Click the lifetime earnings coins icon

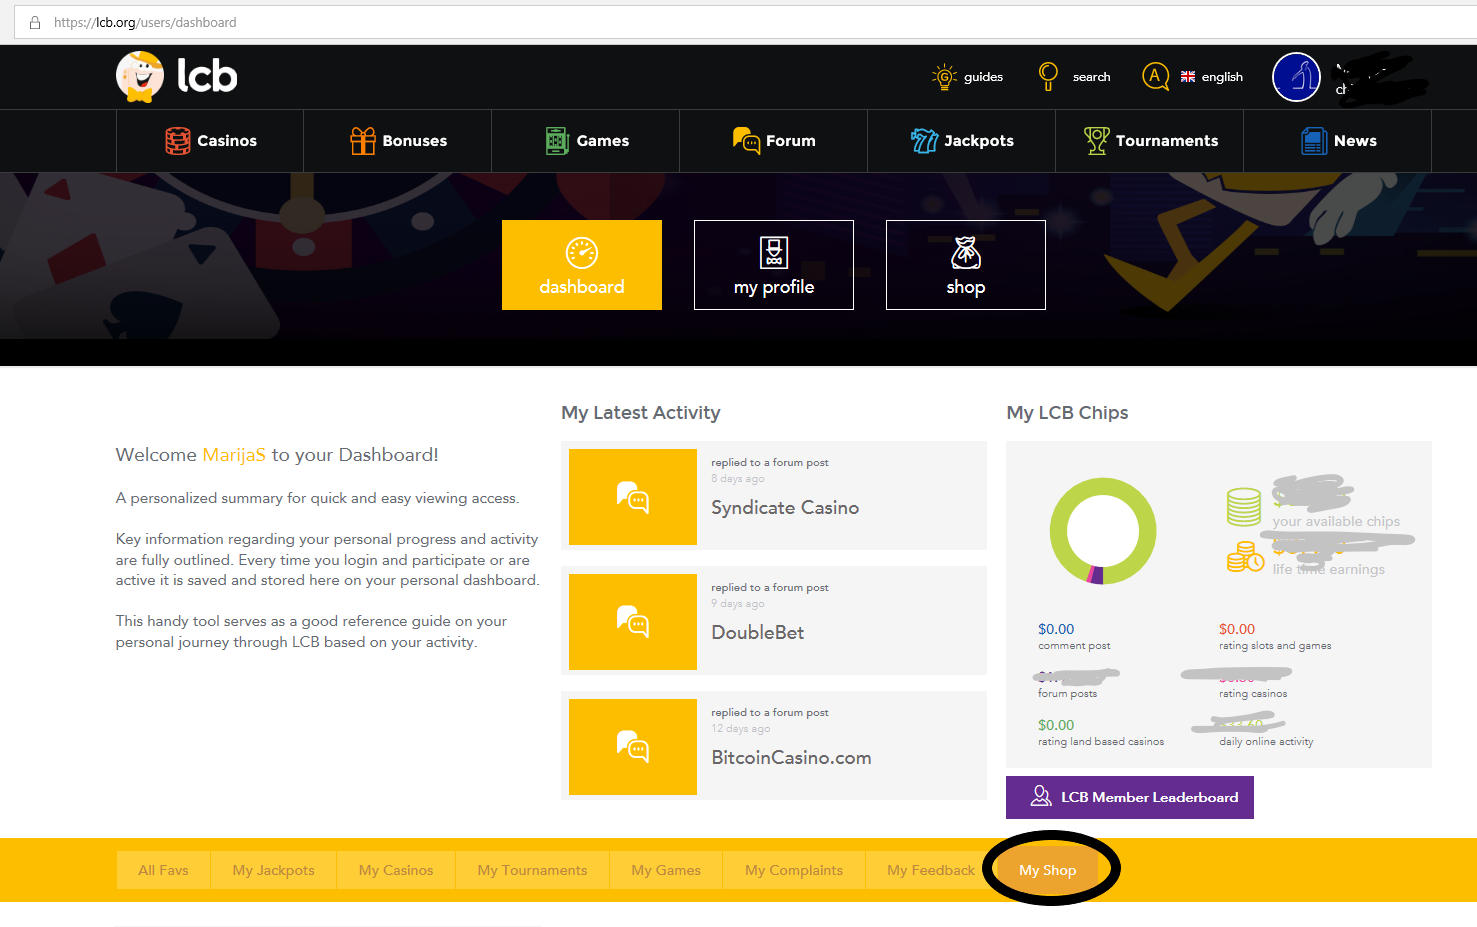pyautogui.click(x=1245, y=557)
